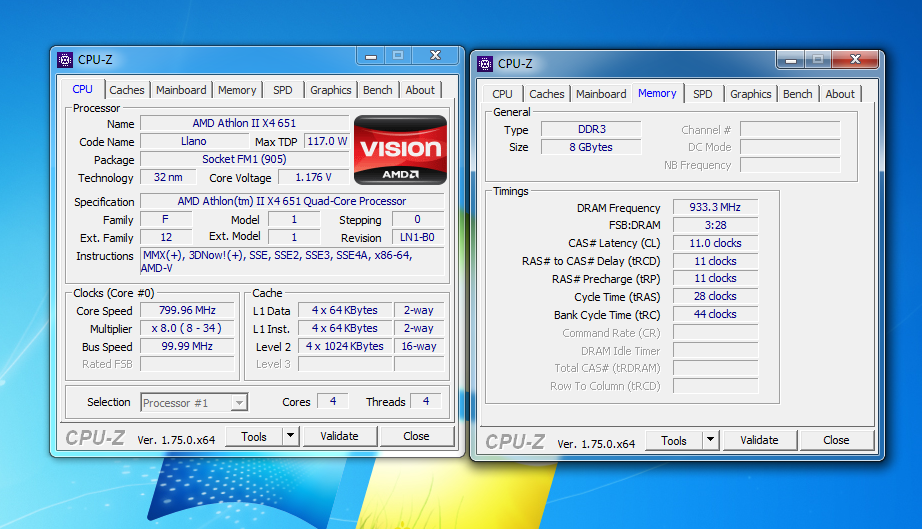
Task: Open Mainboard tab in right window
Action: pos(601,94)
